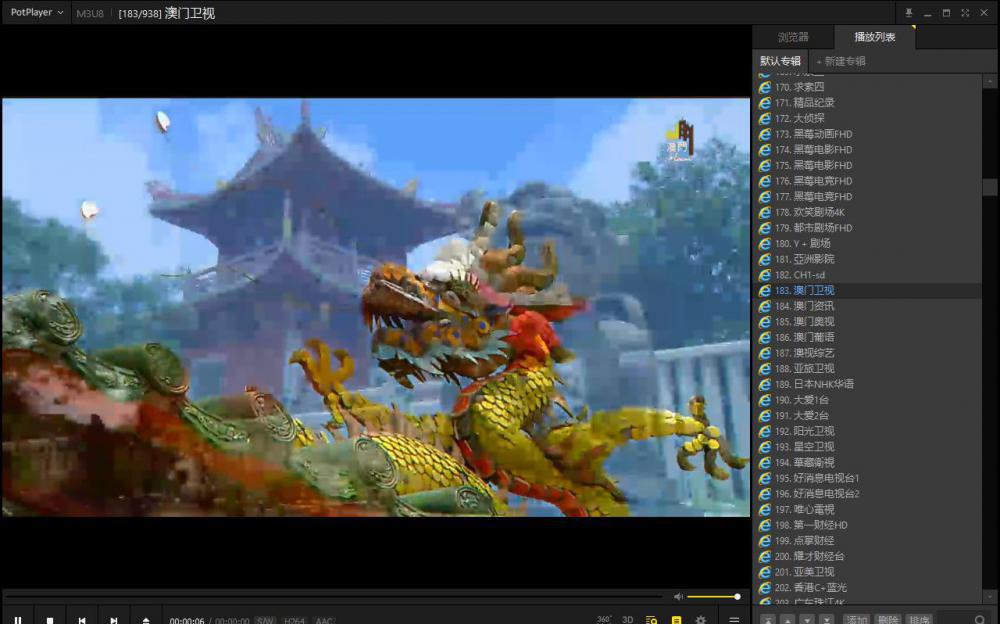Screen dimensions: 1000x624
Task: Select playlist entry 190. 大爱1台
Action: 869,399
